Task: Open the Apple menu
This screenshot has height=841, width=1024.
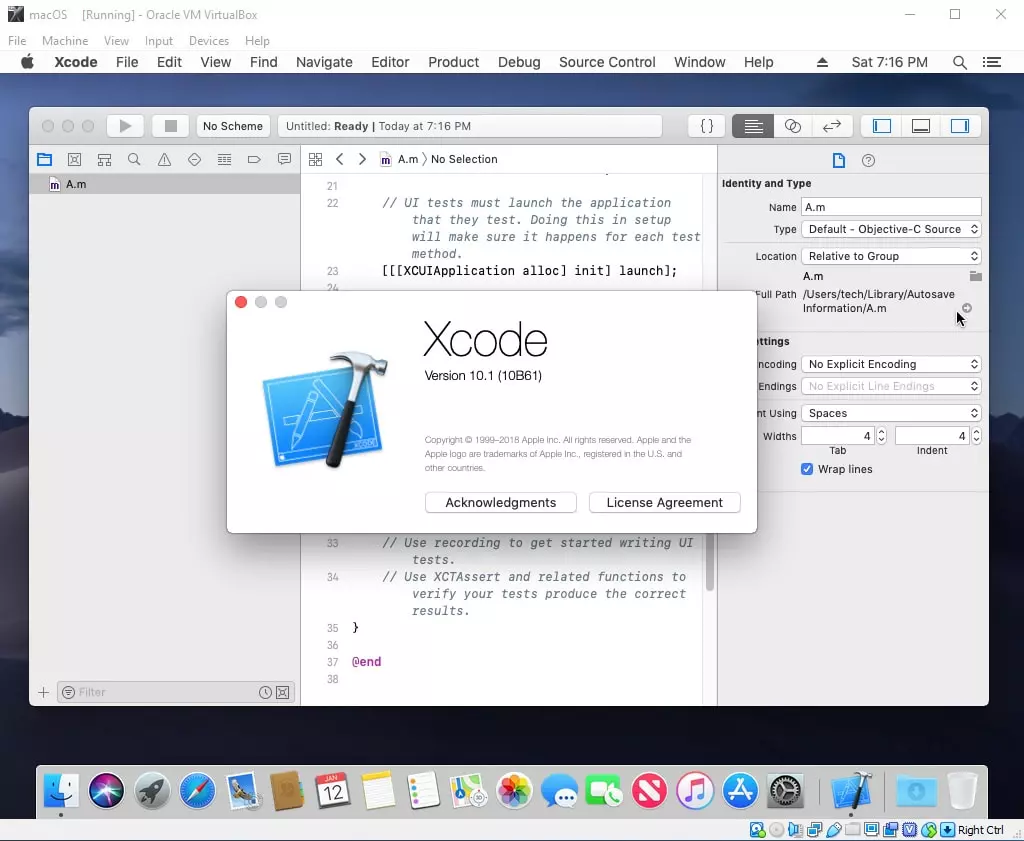Action: tap(27, 62)
